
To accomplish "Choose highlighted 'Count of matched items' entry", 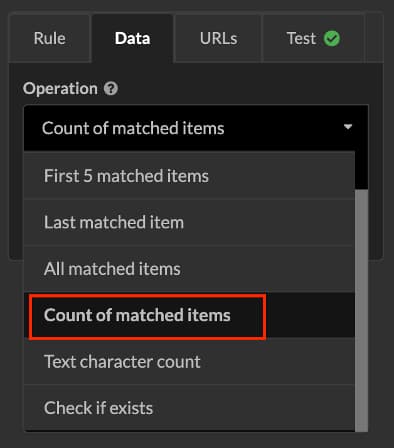I will click(x=137, y=315).
